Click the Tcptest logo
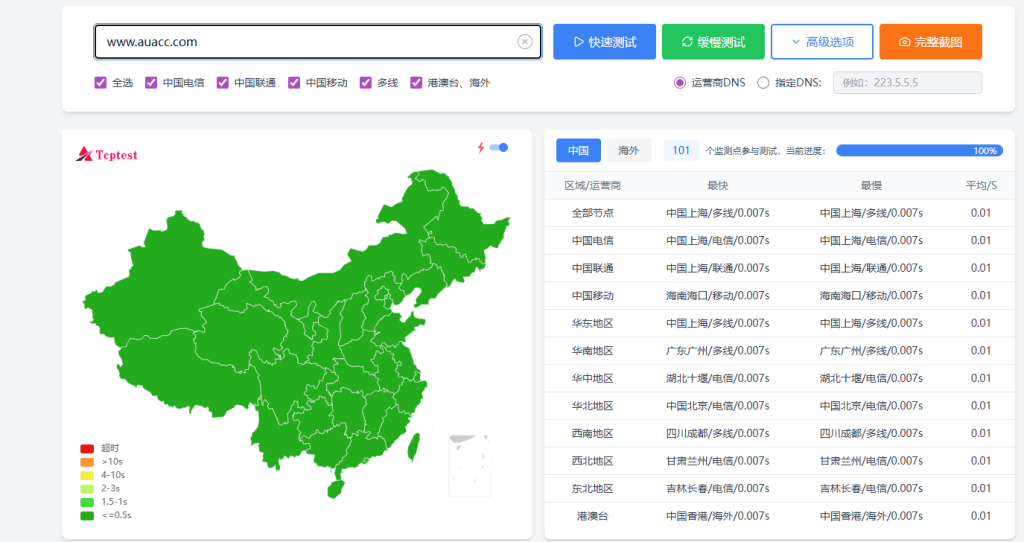 [106, 154]
